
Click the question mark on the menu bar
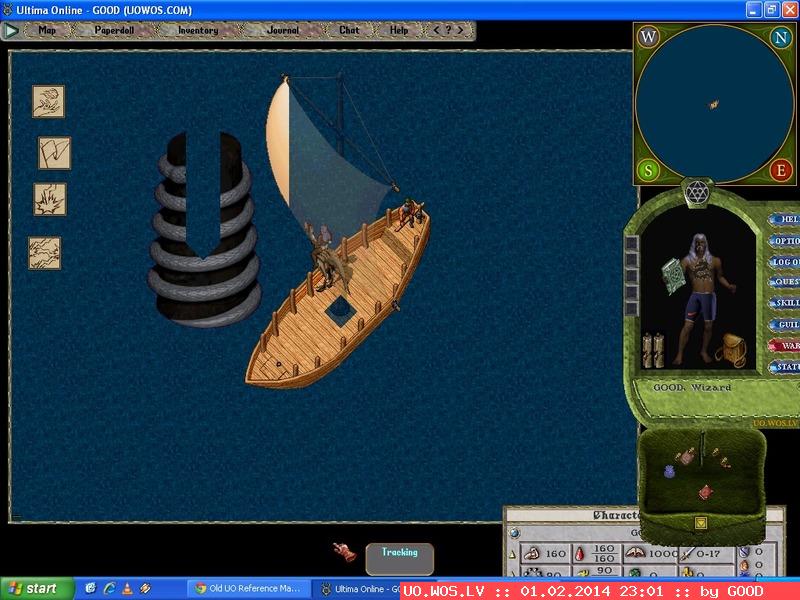(x=448, y=30)
